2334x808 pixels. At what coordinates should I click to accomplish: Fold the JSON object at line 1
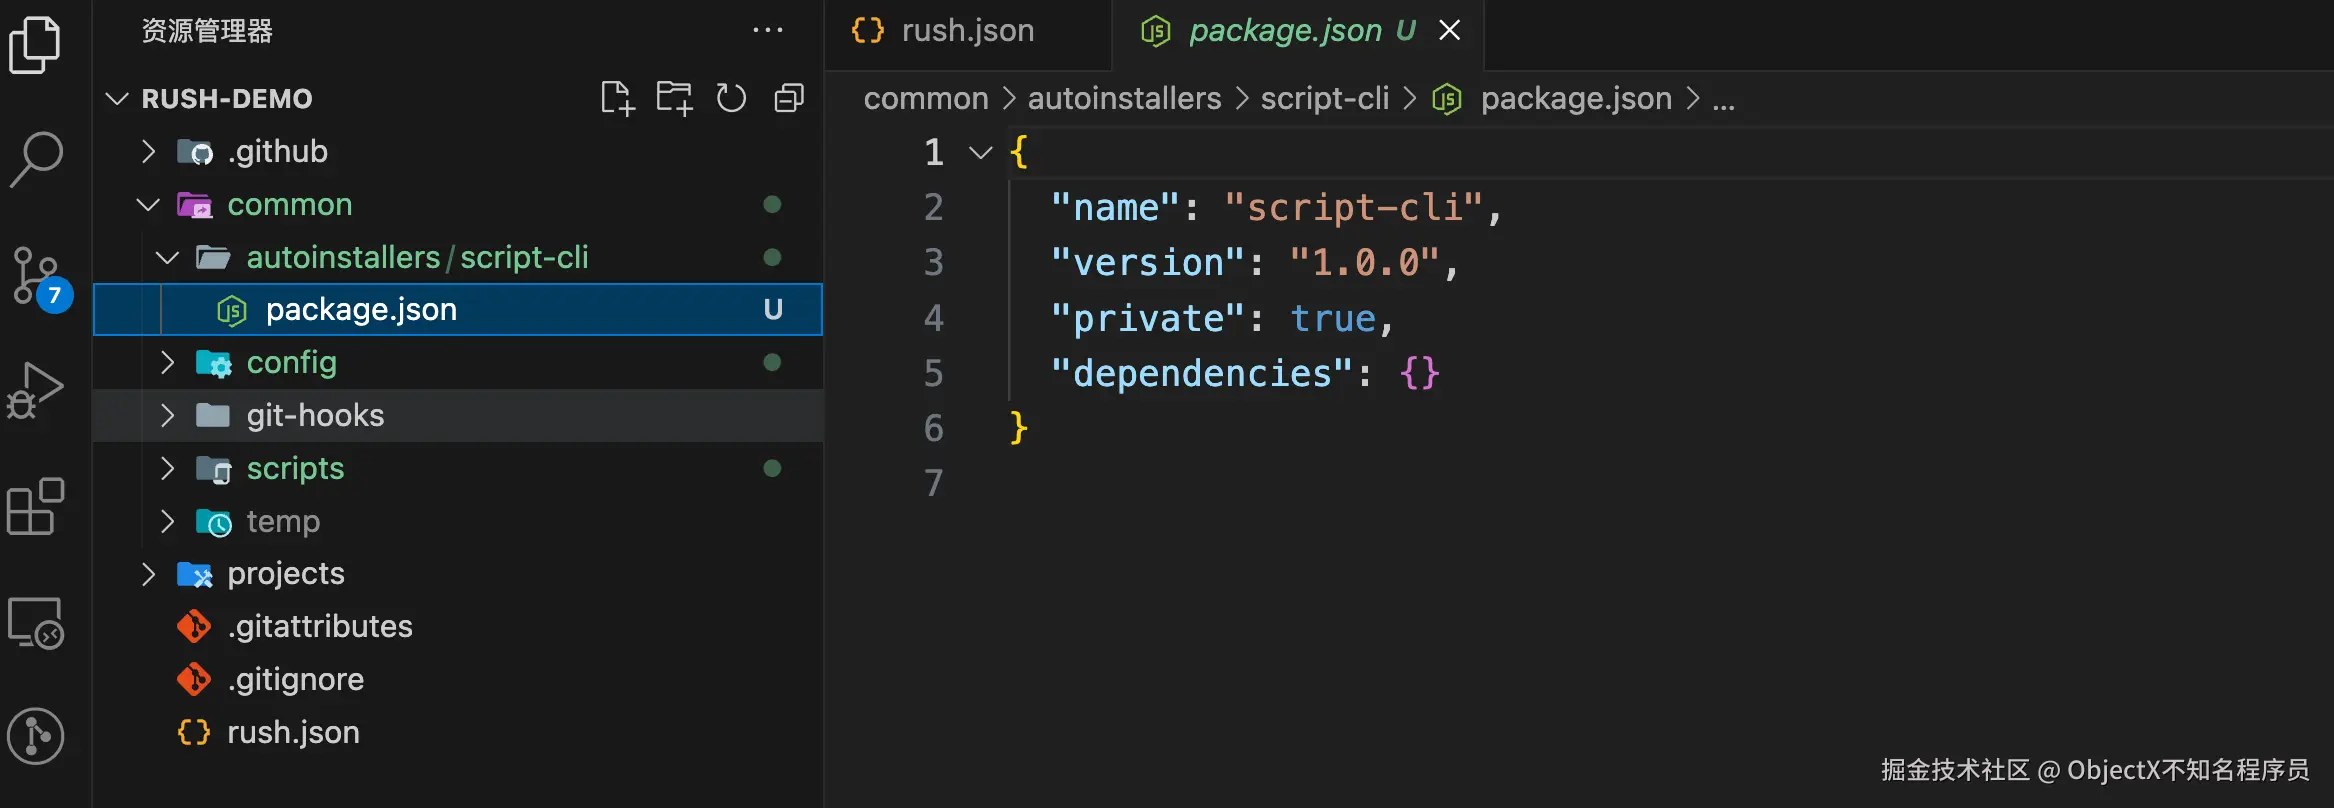(980, 153)
